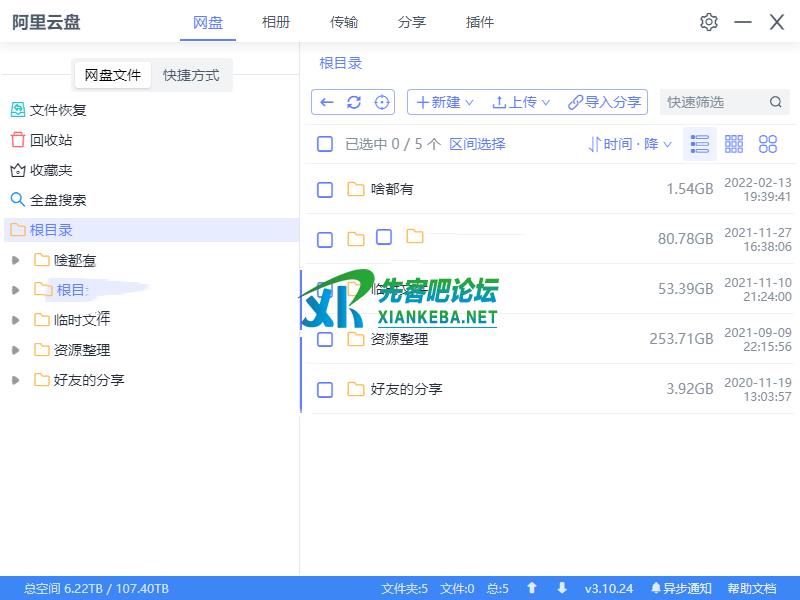Open the 快捷方式 sidebar tab
800x600 pixels.
pos(191,75)
